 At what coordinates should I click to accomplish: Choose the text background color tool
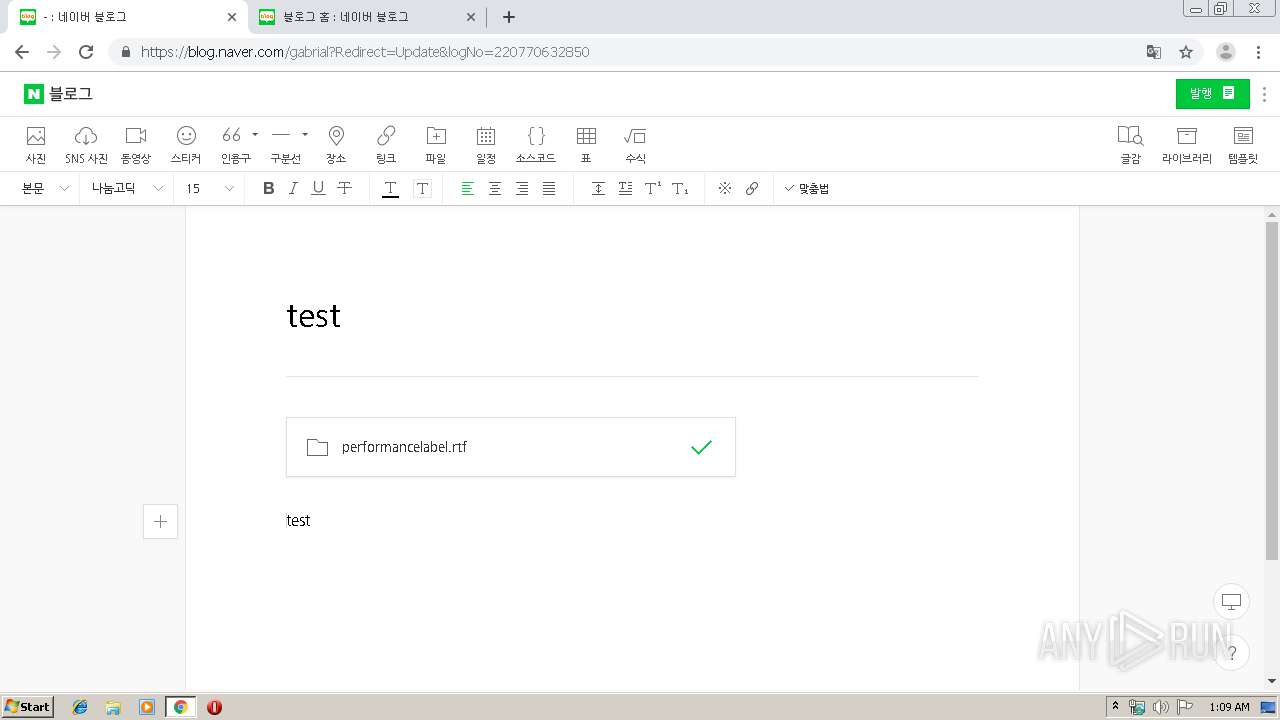(422, 189)
